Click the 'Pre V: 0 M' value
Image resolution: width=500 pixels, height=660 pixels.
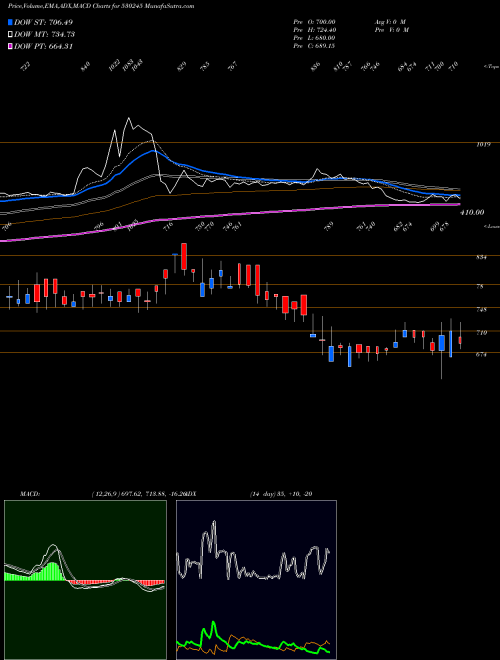tap(391, 30)
